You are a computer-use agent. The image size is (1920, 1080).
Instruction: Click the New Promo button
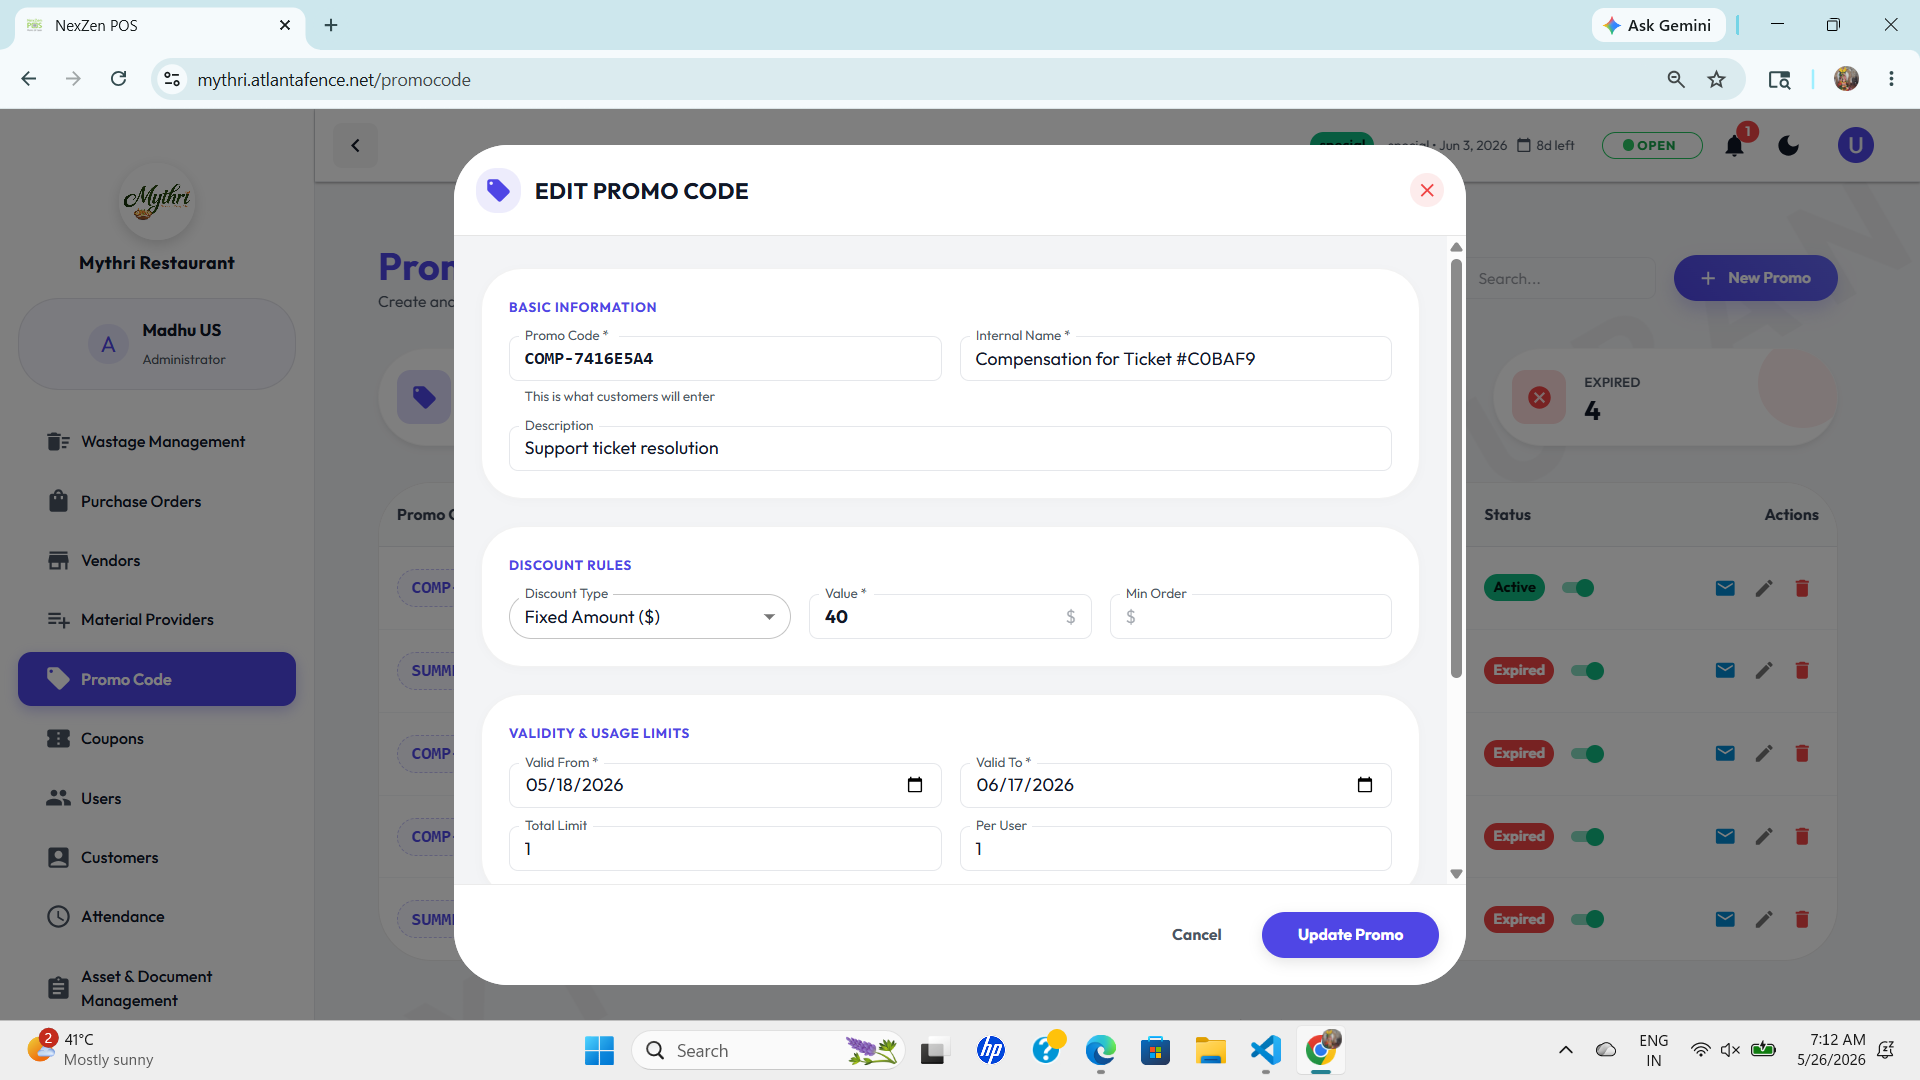click(1755, 278)
